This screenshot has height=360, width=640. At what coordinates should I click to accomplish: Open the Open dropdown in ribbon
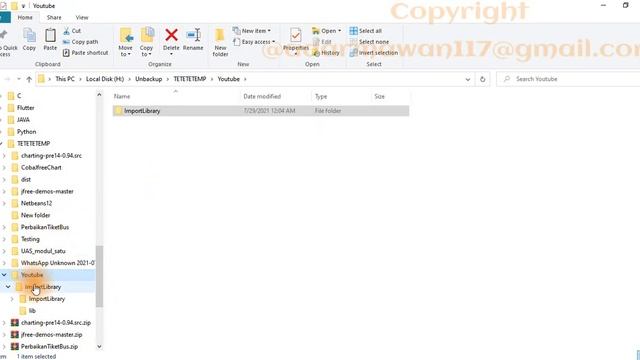[326, 31]
